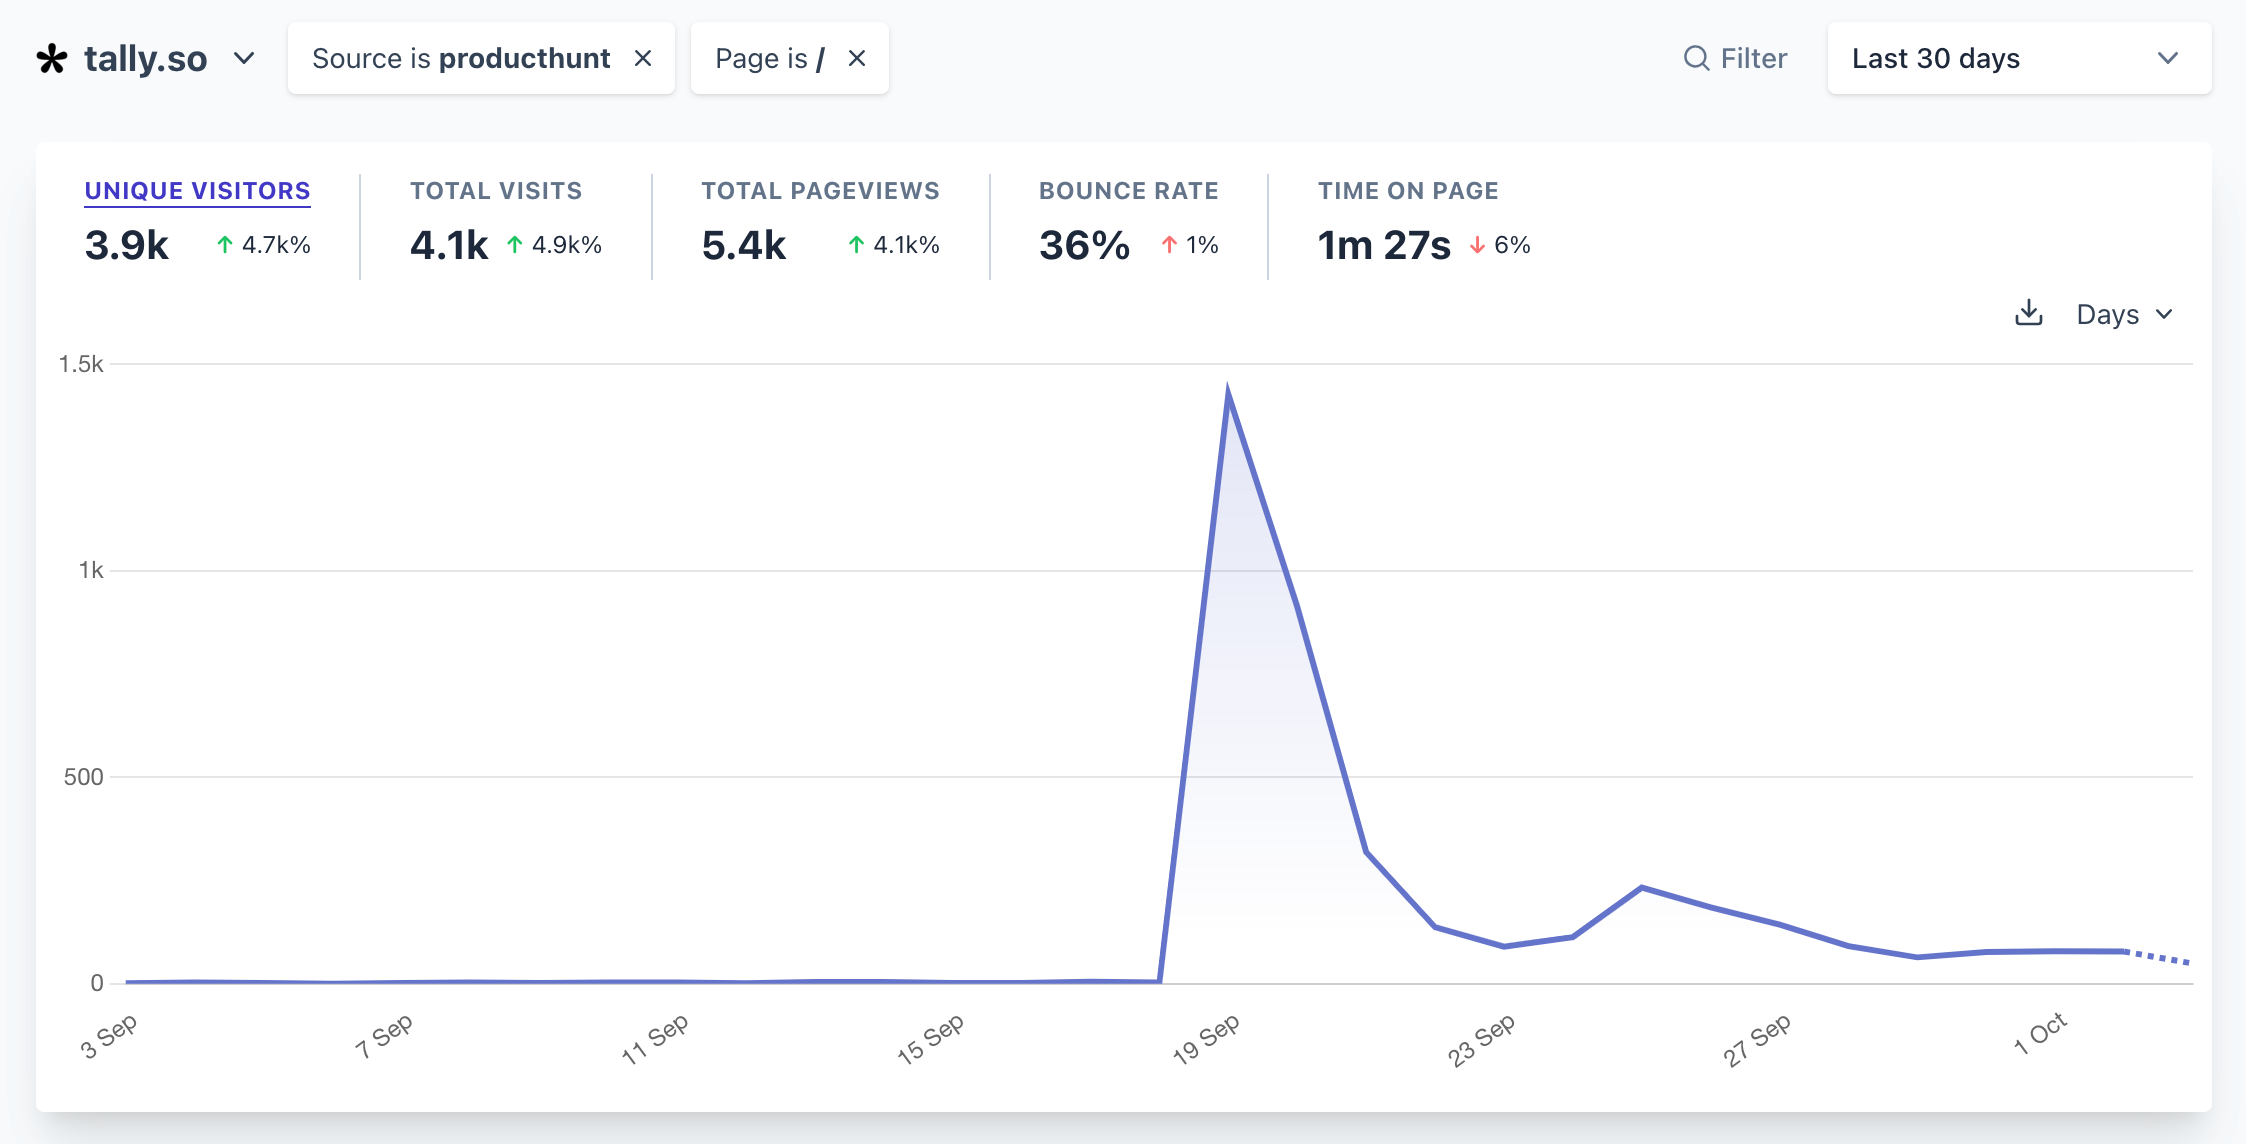Switch graph to Total Visits
This screenshot has width=2246, height=1144.
pyautogui.click(x=495, y=191)
